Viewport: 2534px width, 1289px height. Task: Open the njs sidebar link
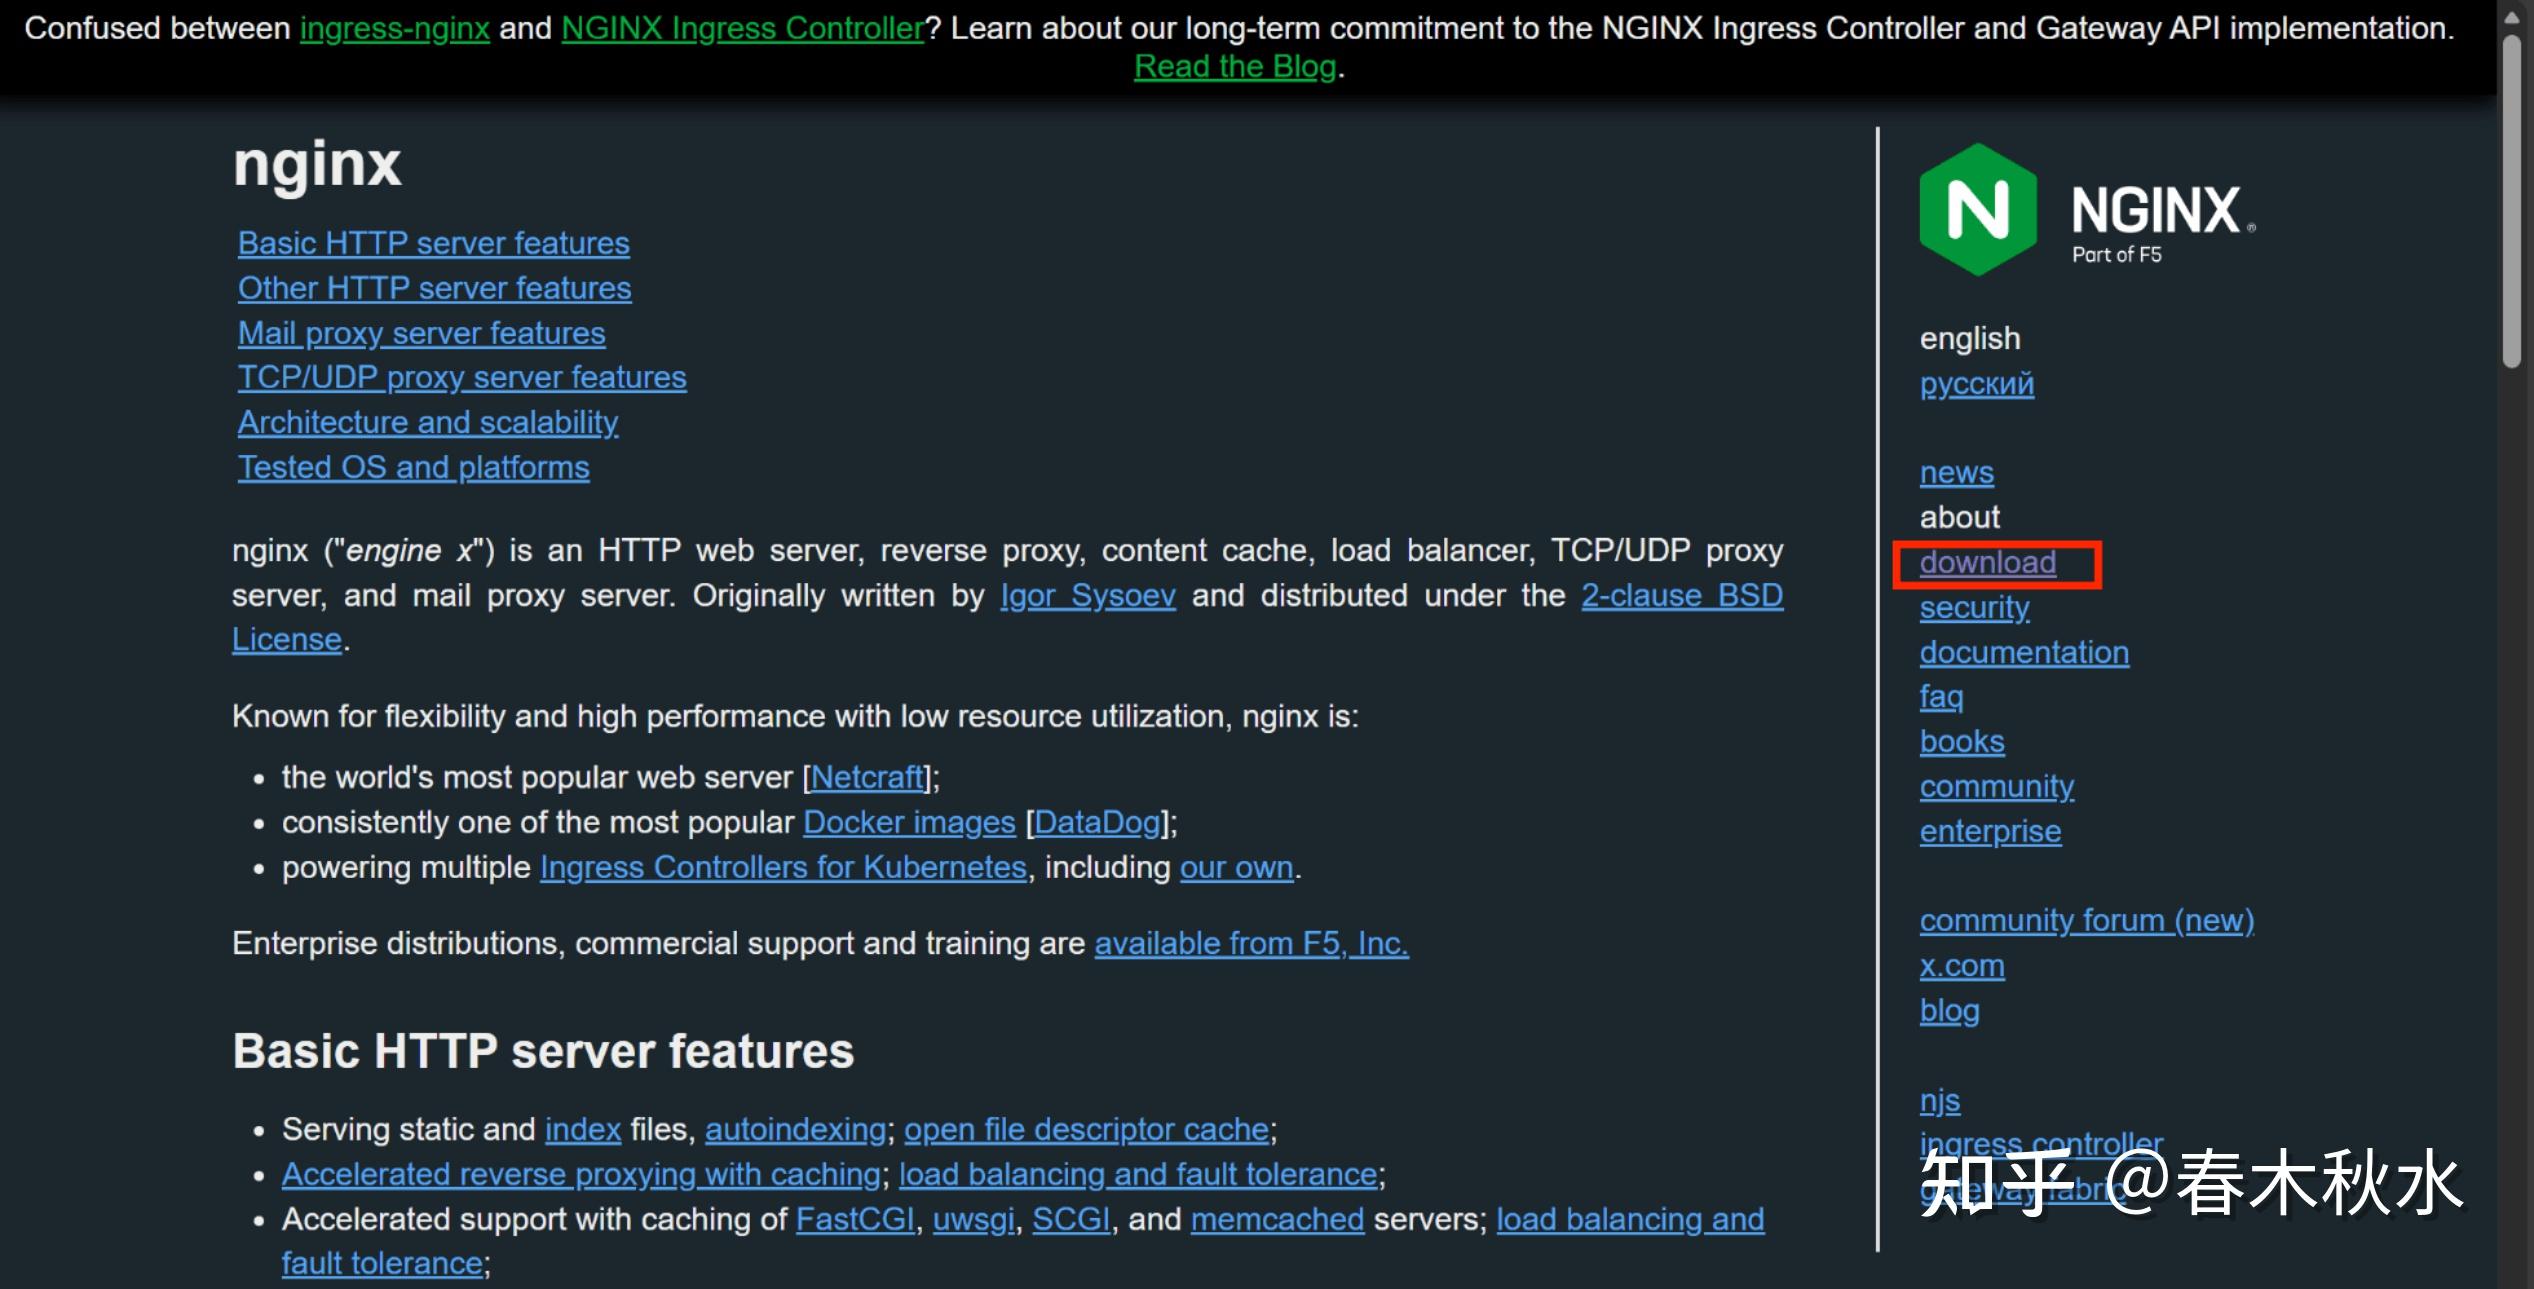point(1939,1100)
